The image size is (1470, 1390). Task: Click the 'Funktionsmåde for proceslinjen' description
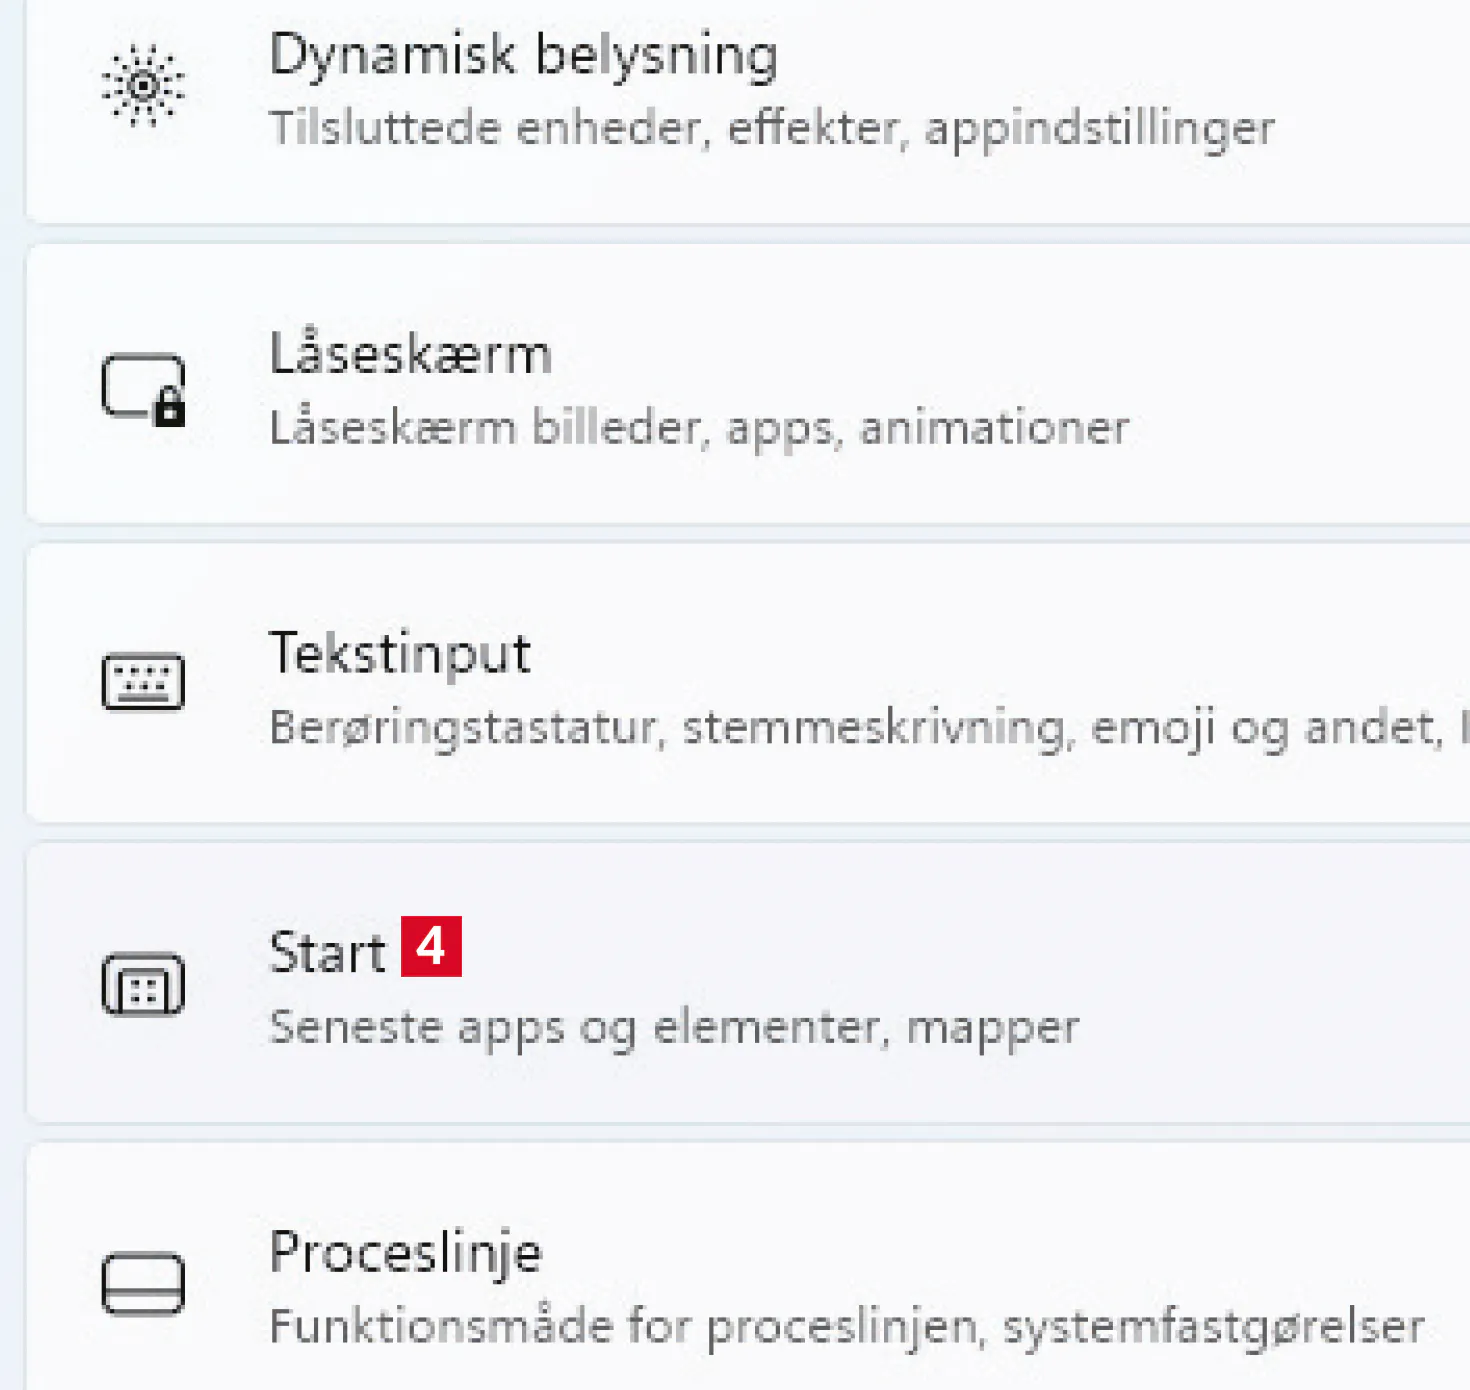click(846, 1327)
